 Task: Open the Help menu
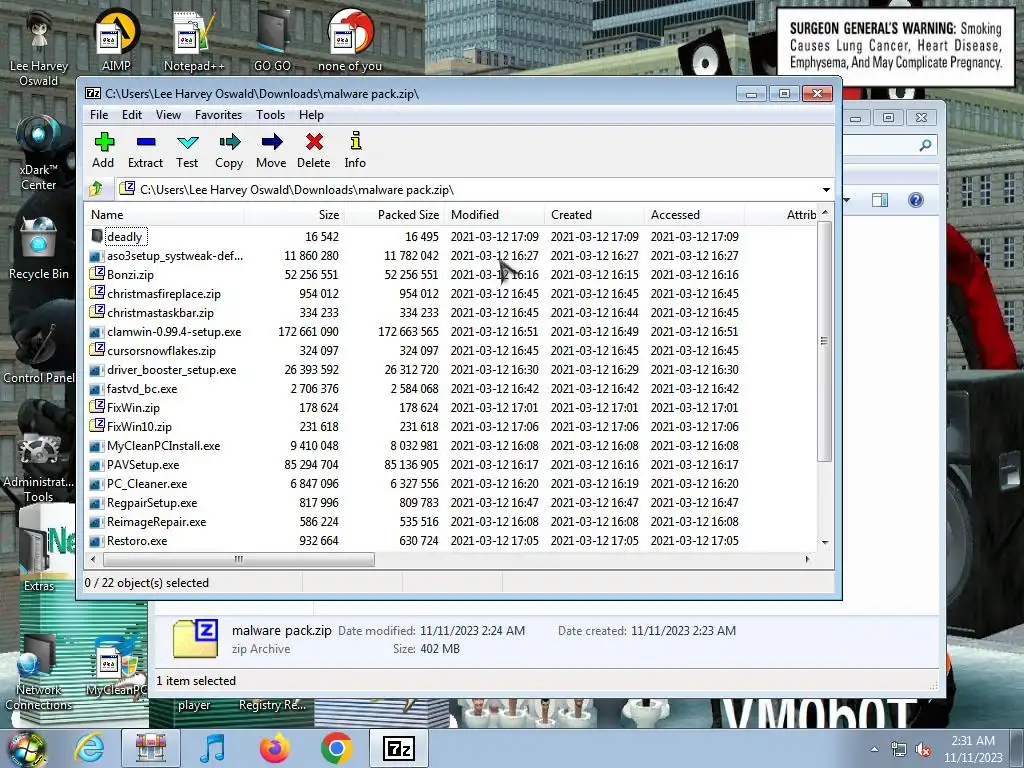click(x=312, y=115)
